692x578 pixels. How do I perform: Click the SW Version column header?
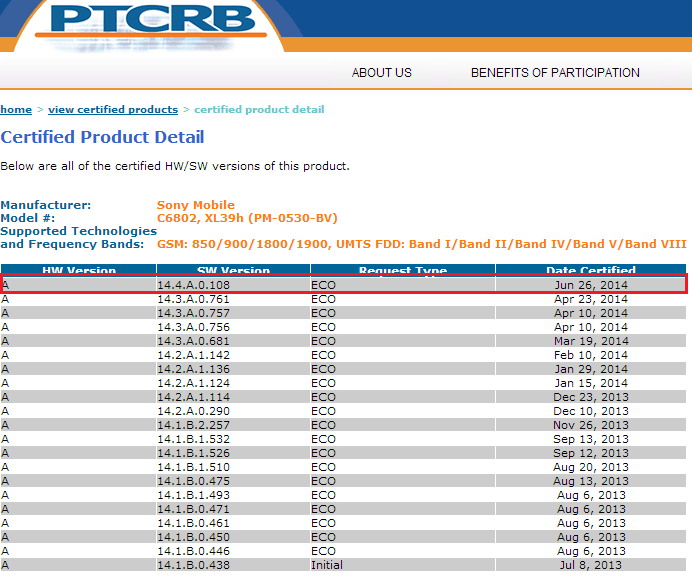tap(233, 270)
